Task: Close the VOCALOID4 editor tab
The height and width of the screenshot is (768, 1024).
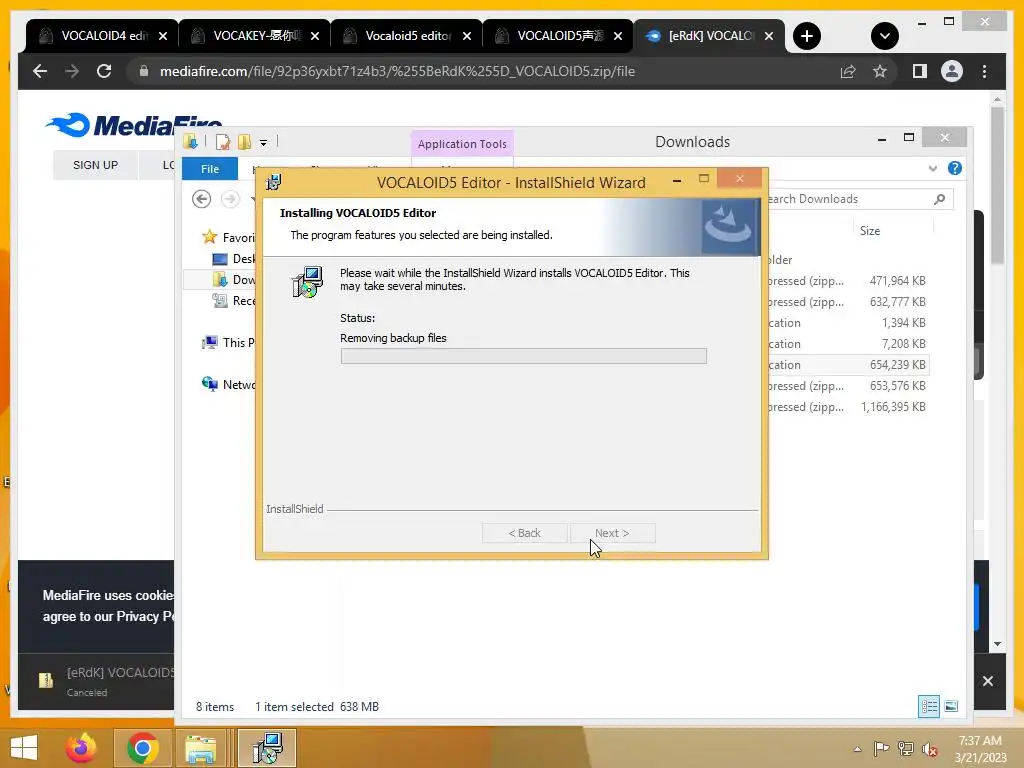Action: pyautogui.click(x=163, y=36)
